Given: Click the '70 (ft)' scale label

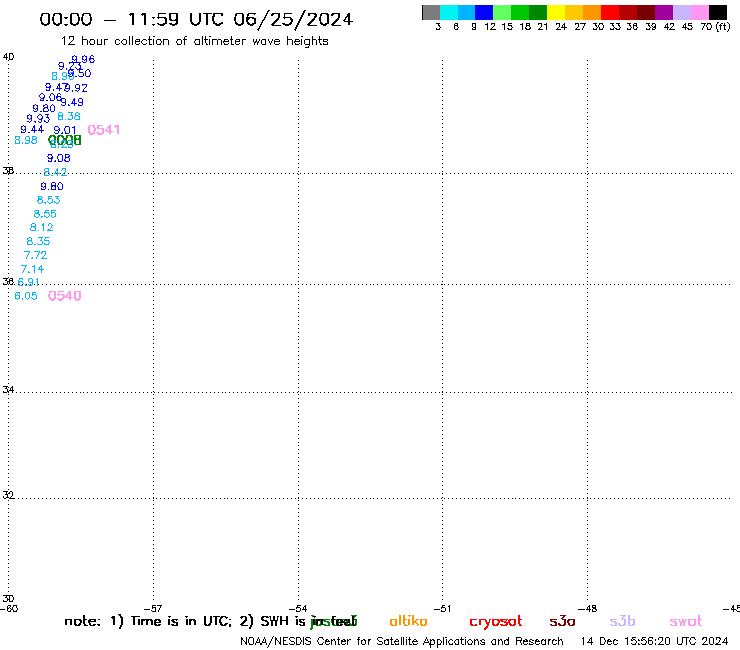Looking at the screenshot, I should point(715,26).
